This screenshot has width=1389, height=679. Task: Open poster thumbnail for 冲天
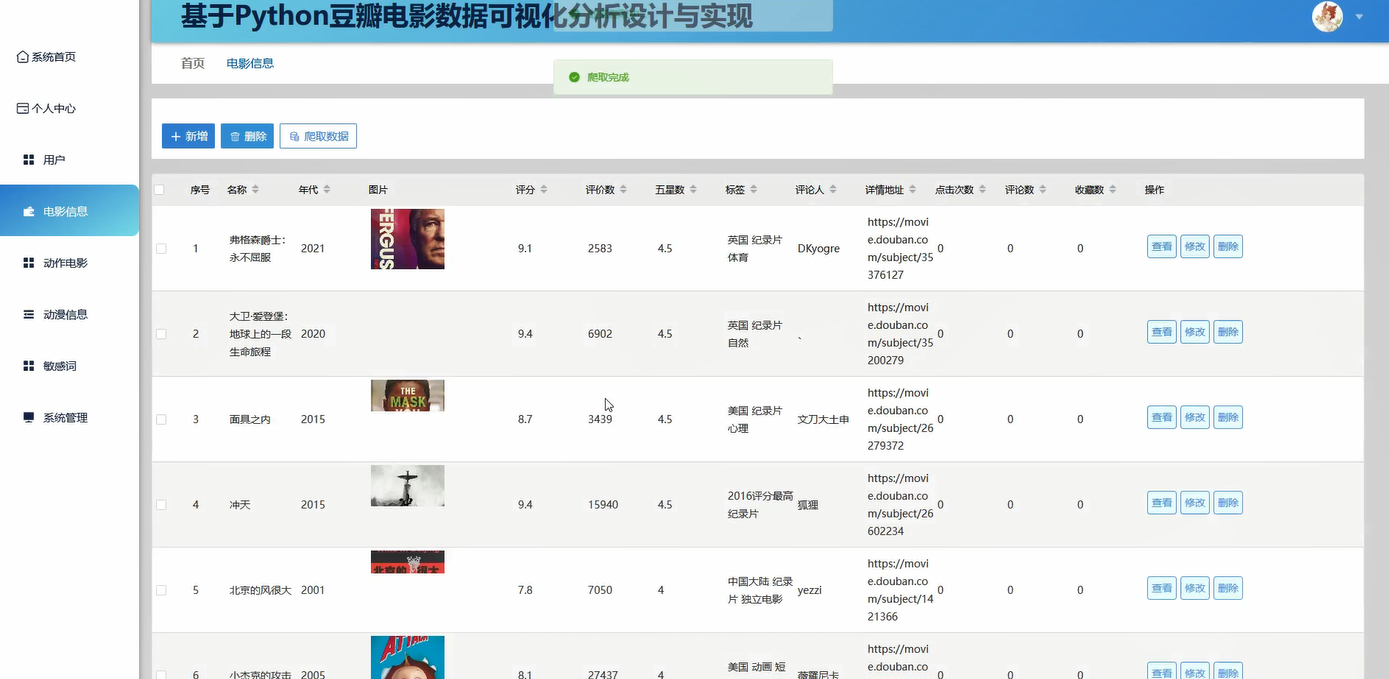407,486
